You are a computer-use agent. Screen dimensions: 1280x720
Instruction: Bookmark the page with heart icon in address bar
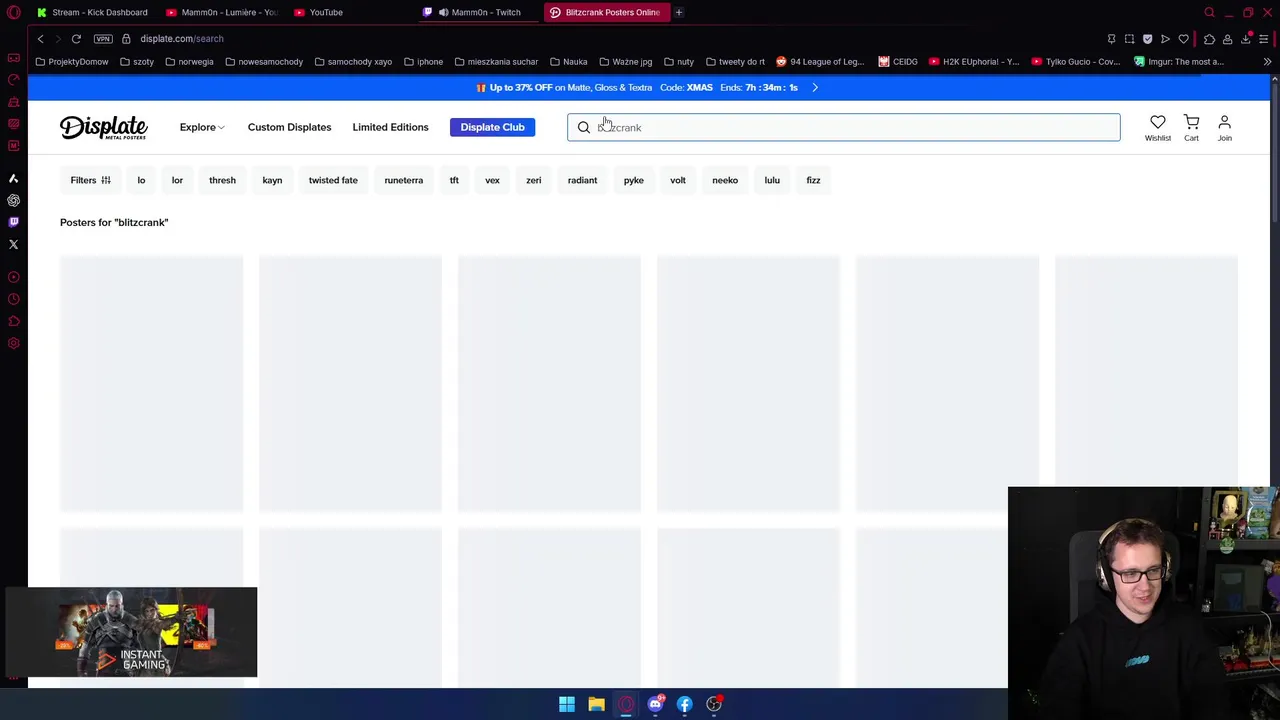click(1183, 39)
